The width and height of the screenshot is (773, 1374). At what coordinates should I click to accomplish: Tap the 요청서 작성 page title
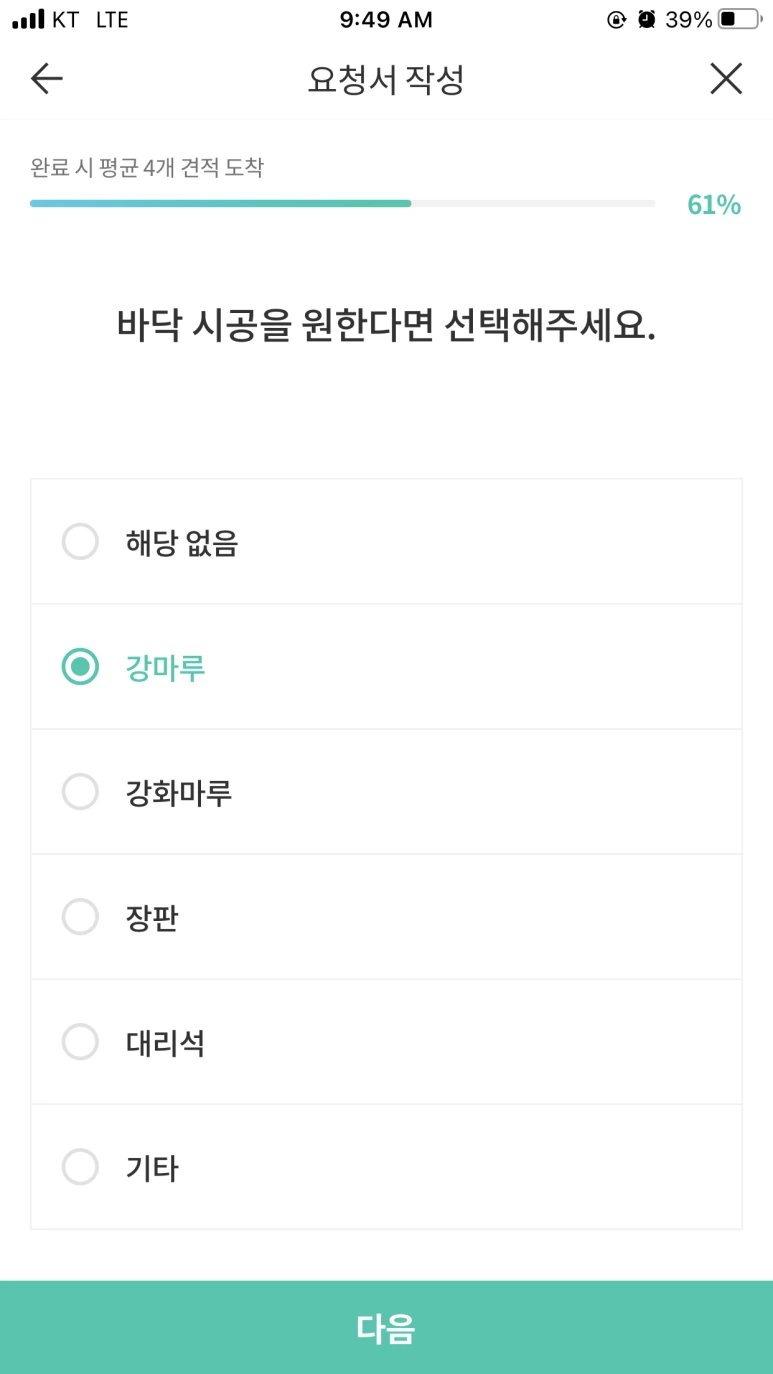coord(386,80)
